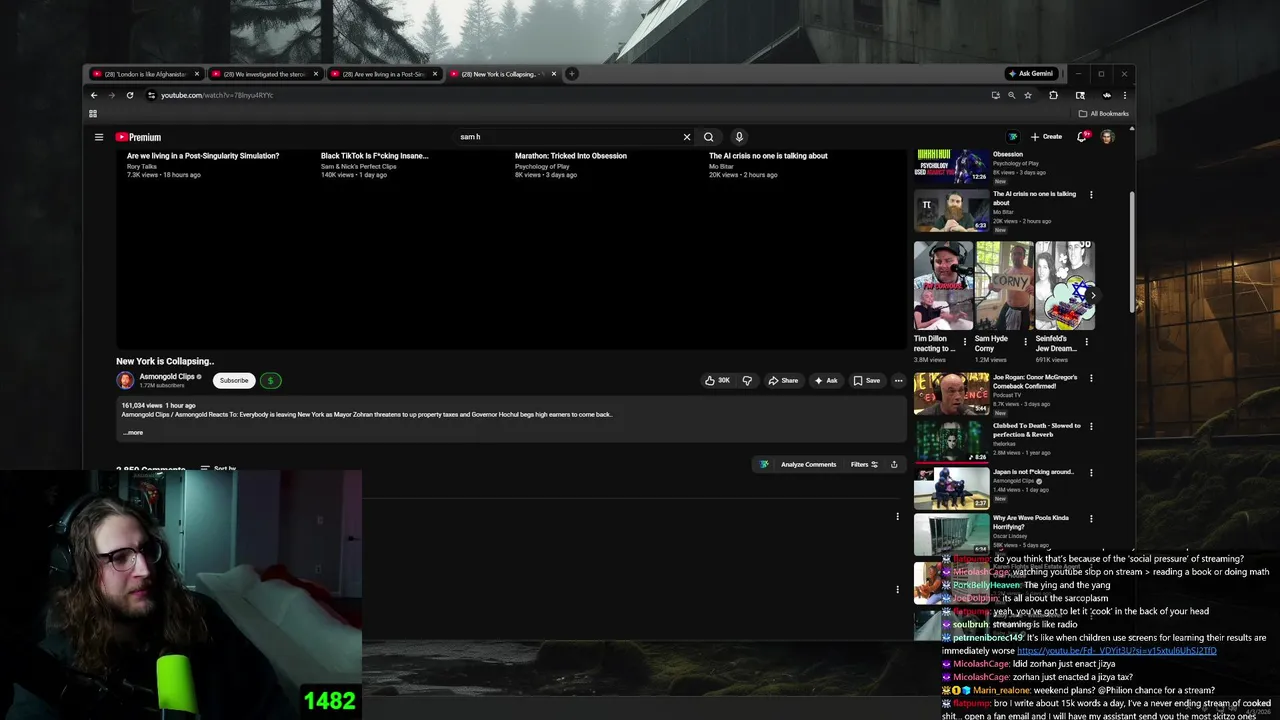1280x720 pixels.
Task: Open the Tim Dillon reacting short
Action: point(942,286)
